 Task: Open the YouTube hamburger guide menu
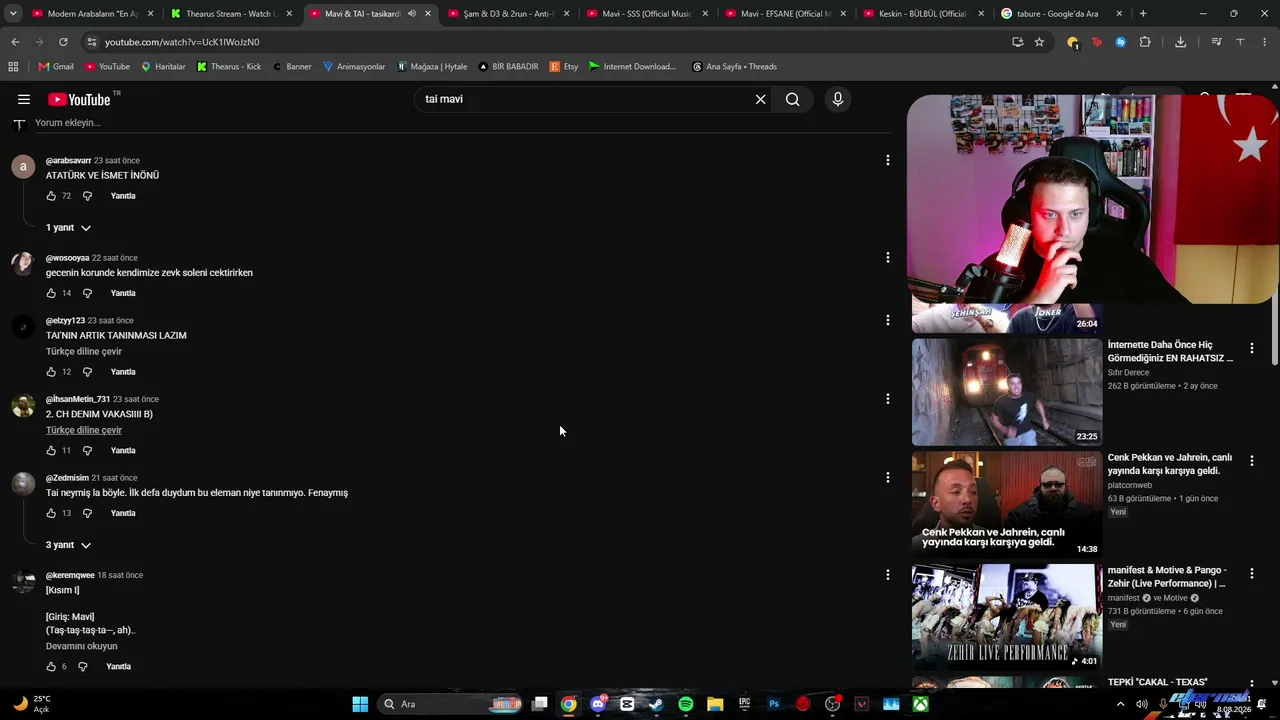pyautogui.click(x=24, y=99)
